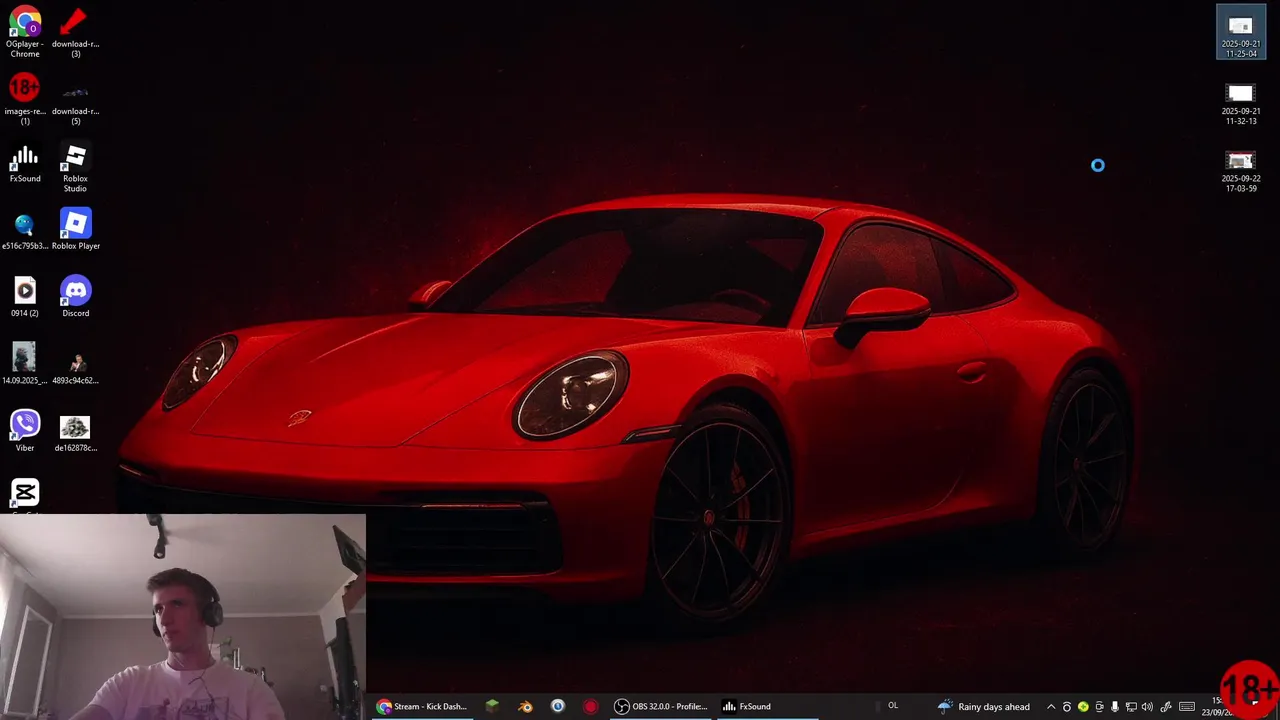Viewport: 1280px width, 720px height.
Task: Open the network status tray icon
Action: pyautogui.click(x=1131, y=707)
